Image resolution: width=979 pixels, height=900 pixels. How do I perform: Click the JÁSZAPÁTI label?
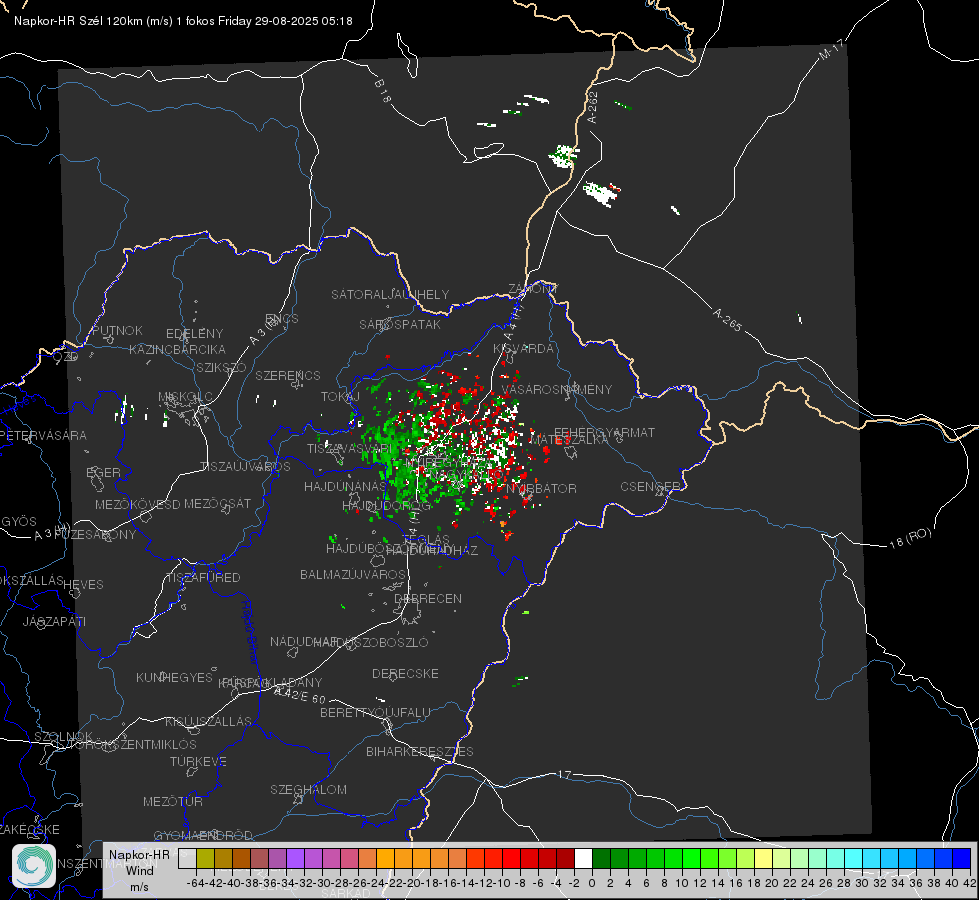click(54, 621)
